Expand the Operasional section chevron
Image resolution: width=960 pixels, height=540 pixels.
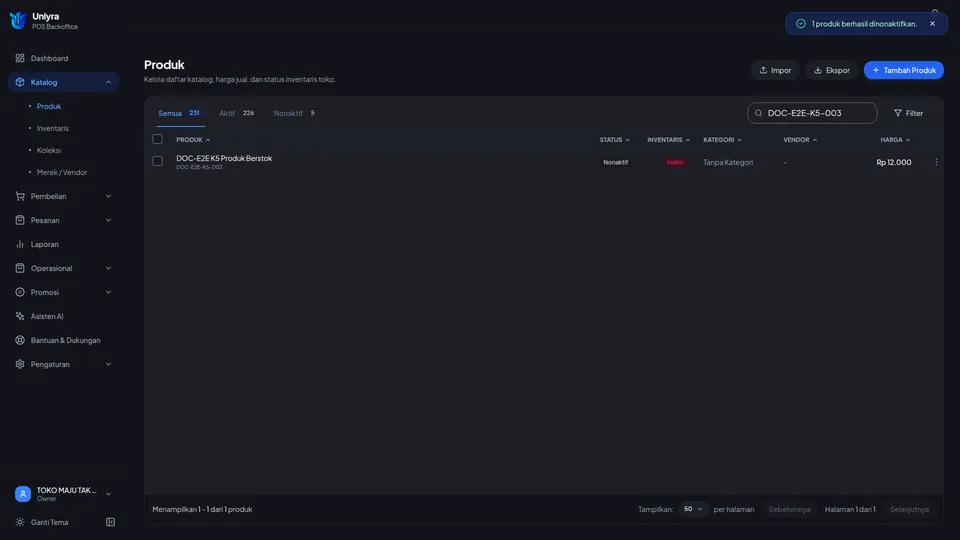(x=108, y=268)
